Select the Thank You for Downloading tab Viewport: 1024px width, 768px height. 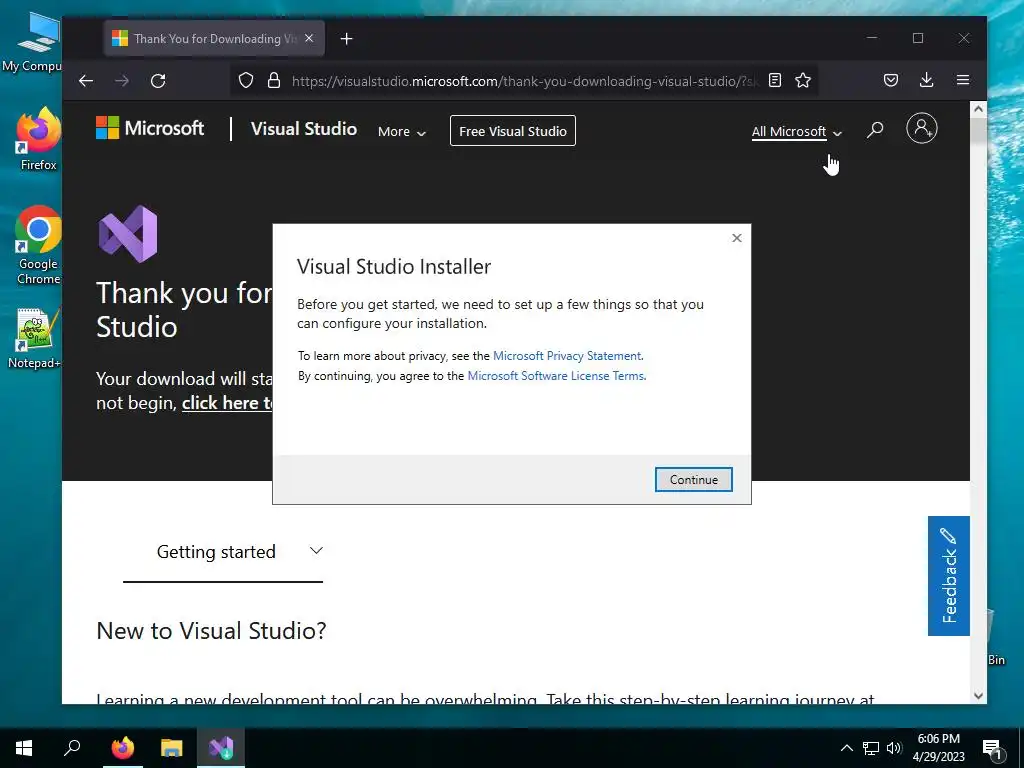[214, 39]
